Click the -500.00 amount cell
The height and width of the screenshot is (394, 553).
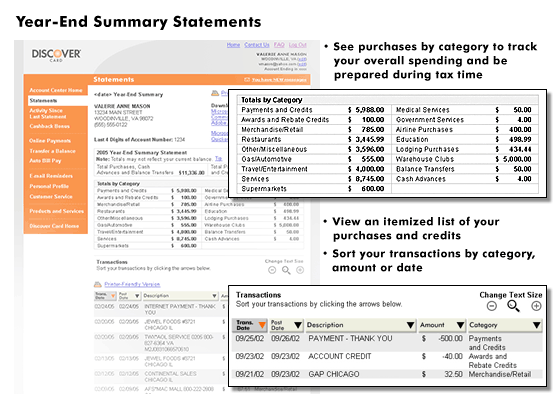(x=450, y=339)
